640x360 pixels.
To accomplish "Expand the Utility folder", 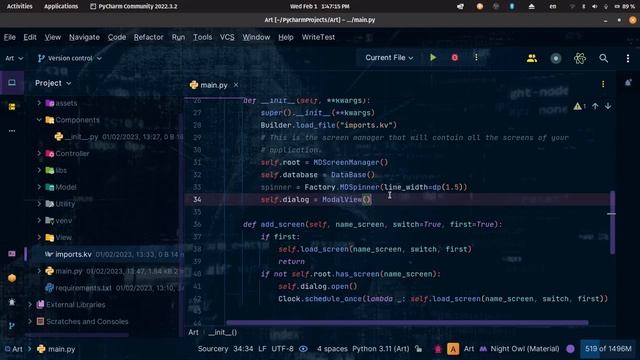I will (39, 204).
